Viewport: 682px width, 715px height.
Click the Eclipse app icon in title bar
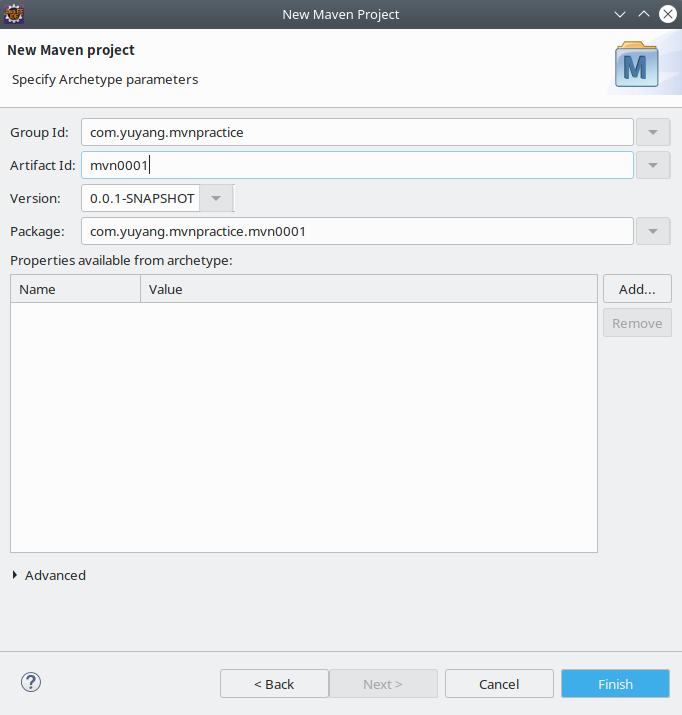[x=14, y=14]
